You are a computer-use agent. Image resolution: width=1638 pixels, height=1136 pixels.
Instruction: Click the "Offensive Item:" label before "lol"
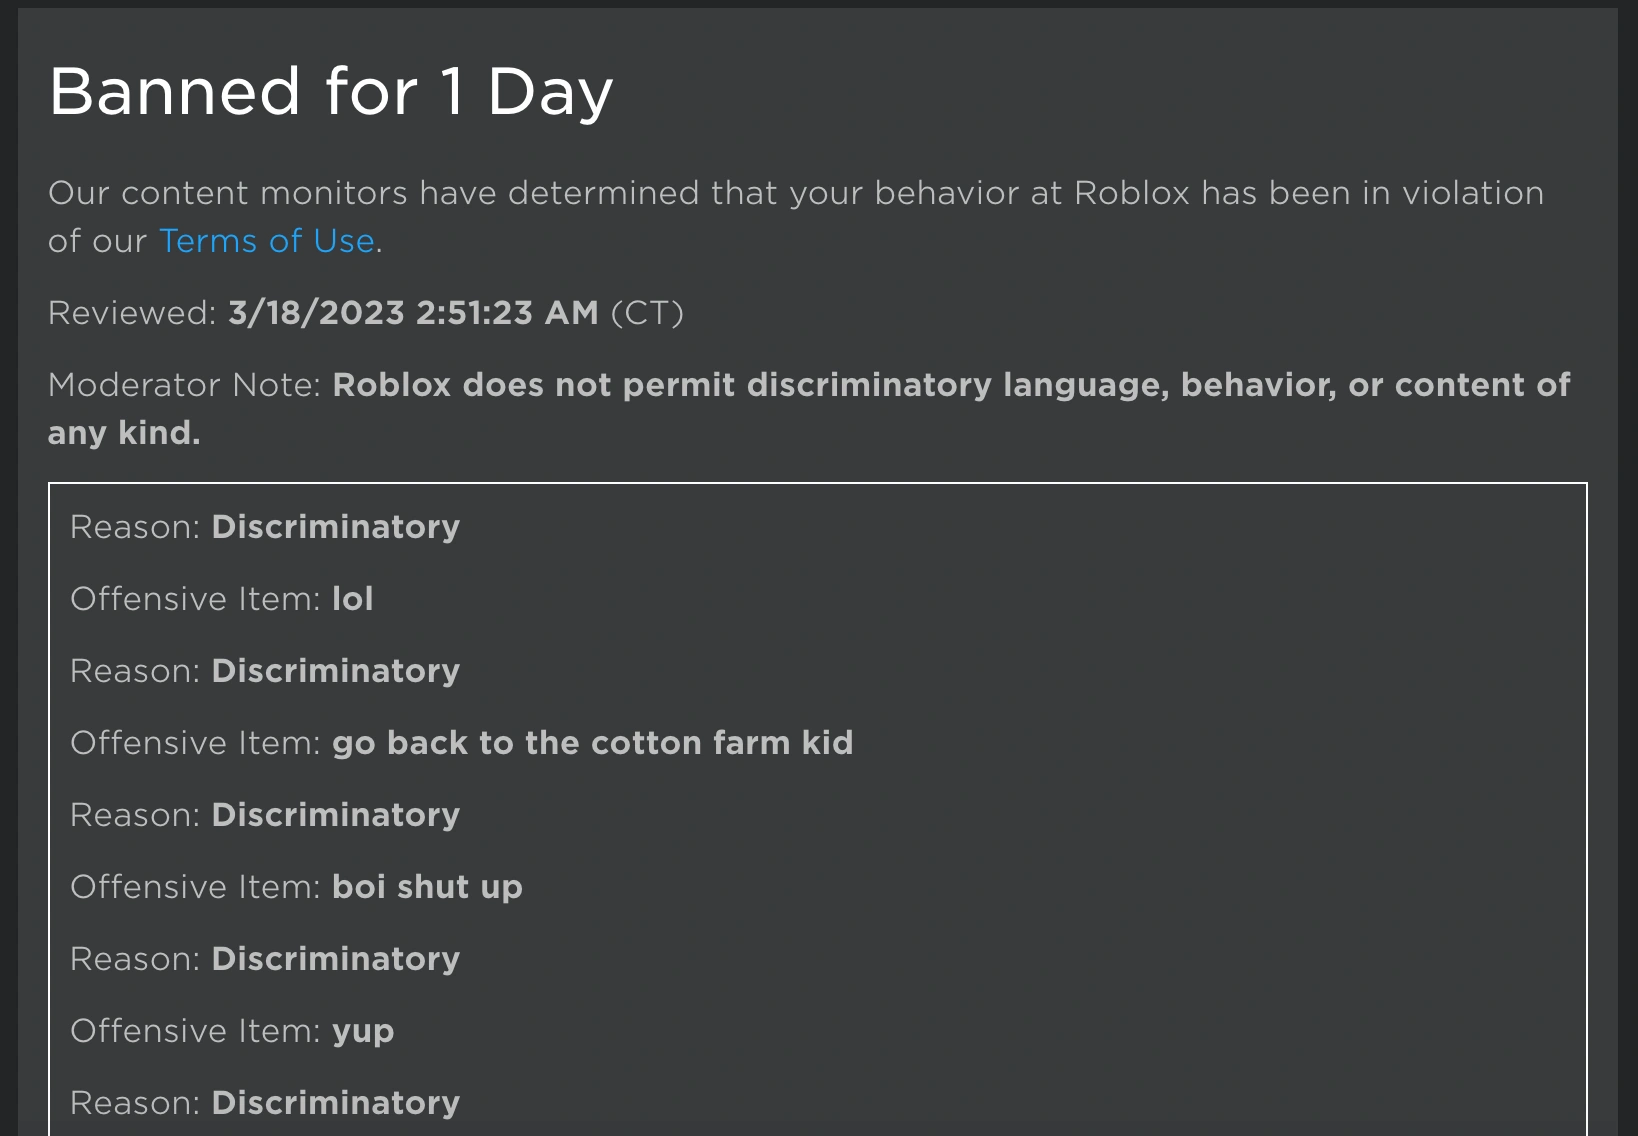tap(195, 599)
